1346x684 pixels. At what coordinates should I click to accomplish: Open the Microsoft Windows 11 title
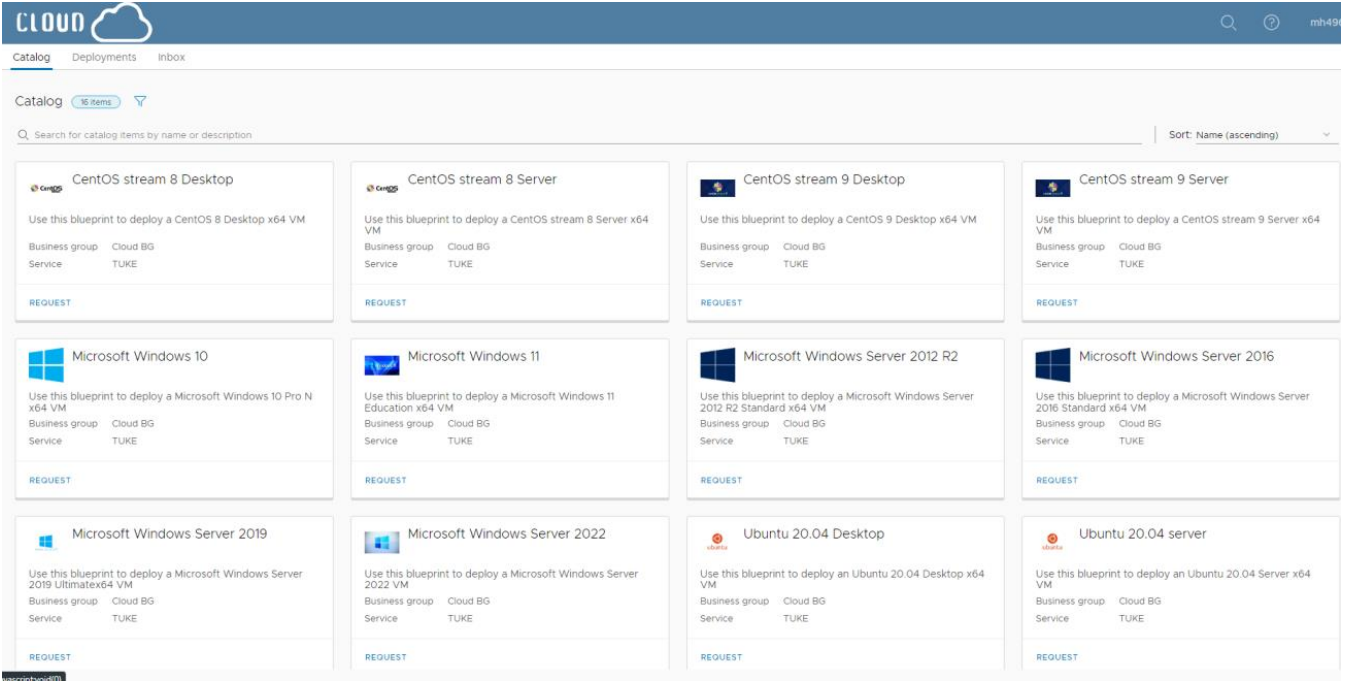coord(474,357)
